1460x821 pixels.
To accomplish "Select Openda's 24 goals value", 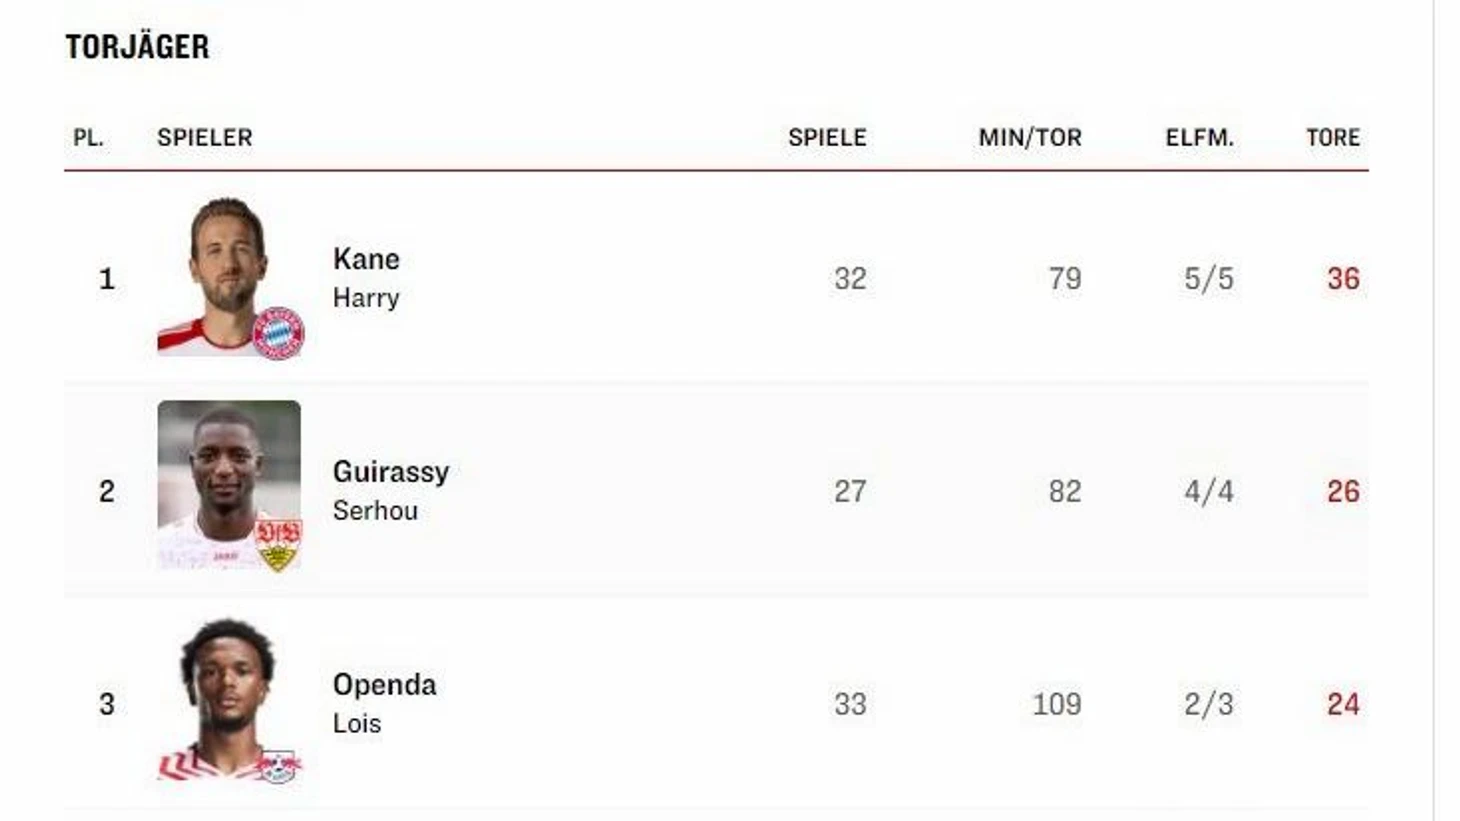I will [1343, 705].
